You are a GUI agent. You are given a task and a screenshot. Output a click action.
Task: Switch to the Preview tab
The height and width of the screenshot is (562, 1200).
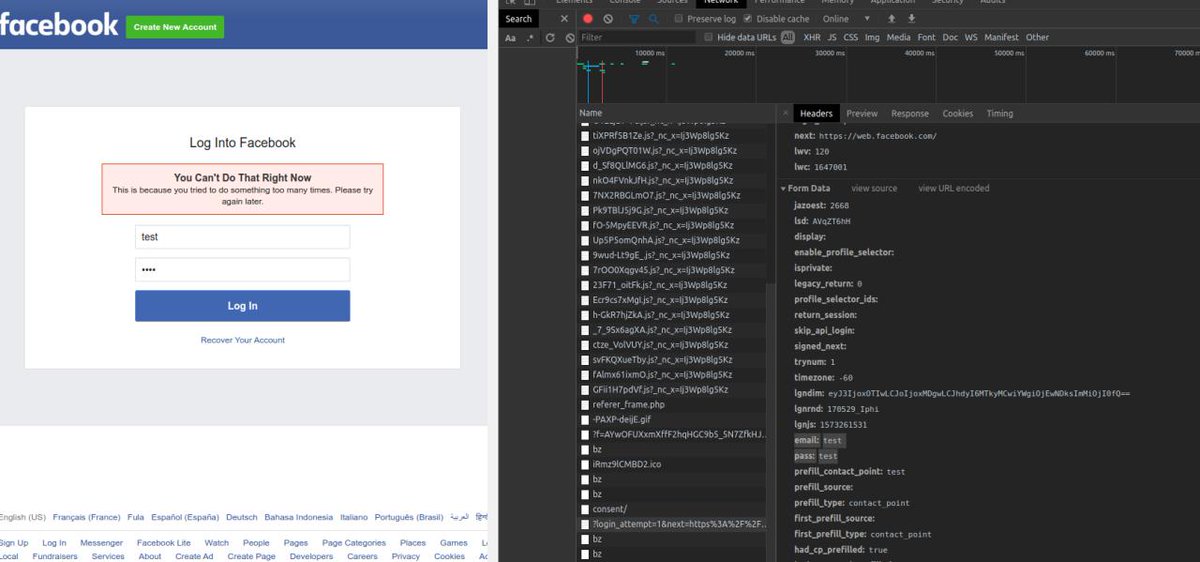pyautogui.click(x=862, y=114)
